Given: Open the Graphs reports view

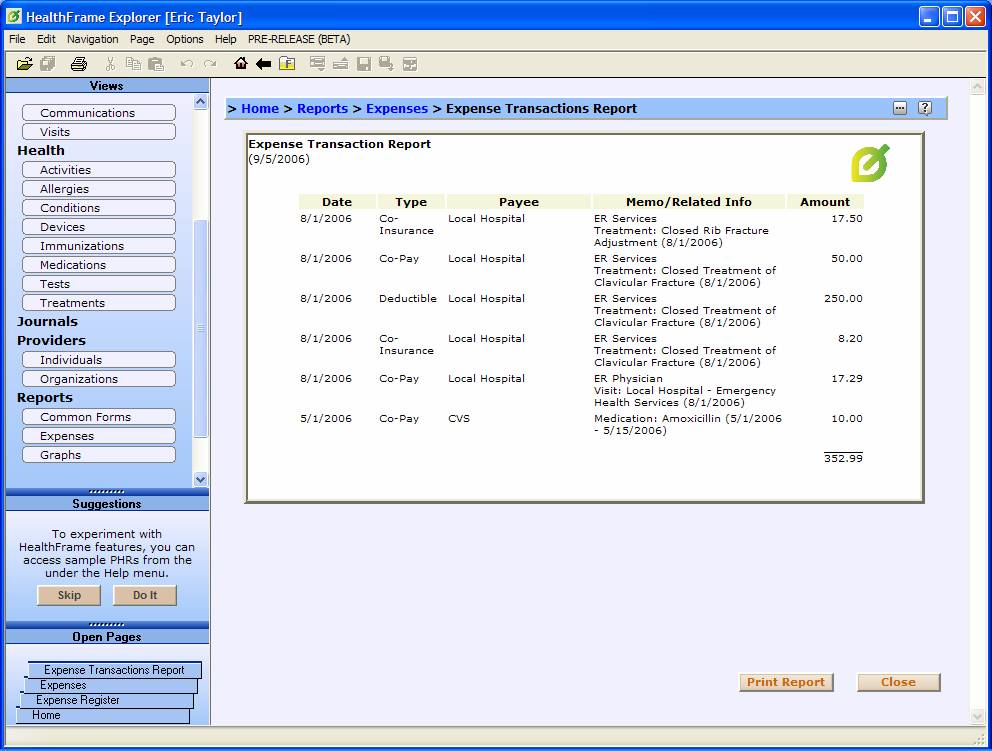Looking at the screenshot, I should [99, 454].
